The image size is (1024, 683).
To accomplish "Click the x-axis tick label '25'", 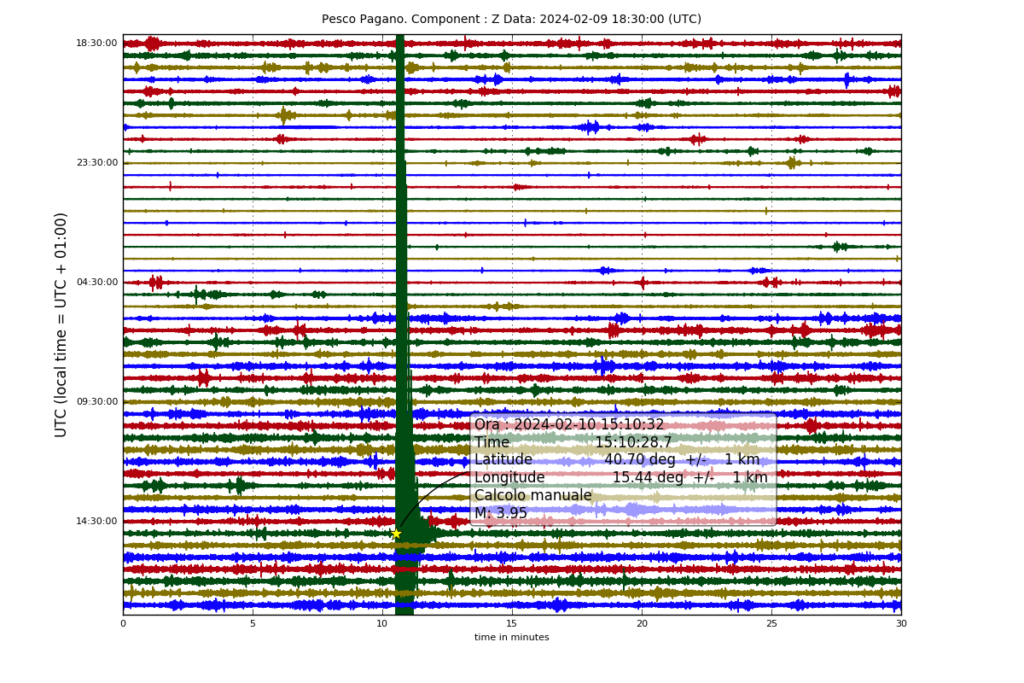I will pos(771,624).
